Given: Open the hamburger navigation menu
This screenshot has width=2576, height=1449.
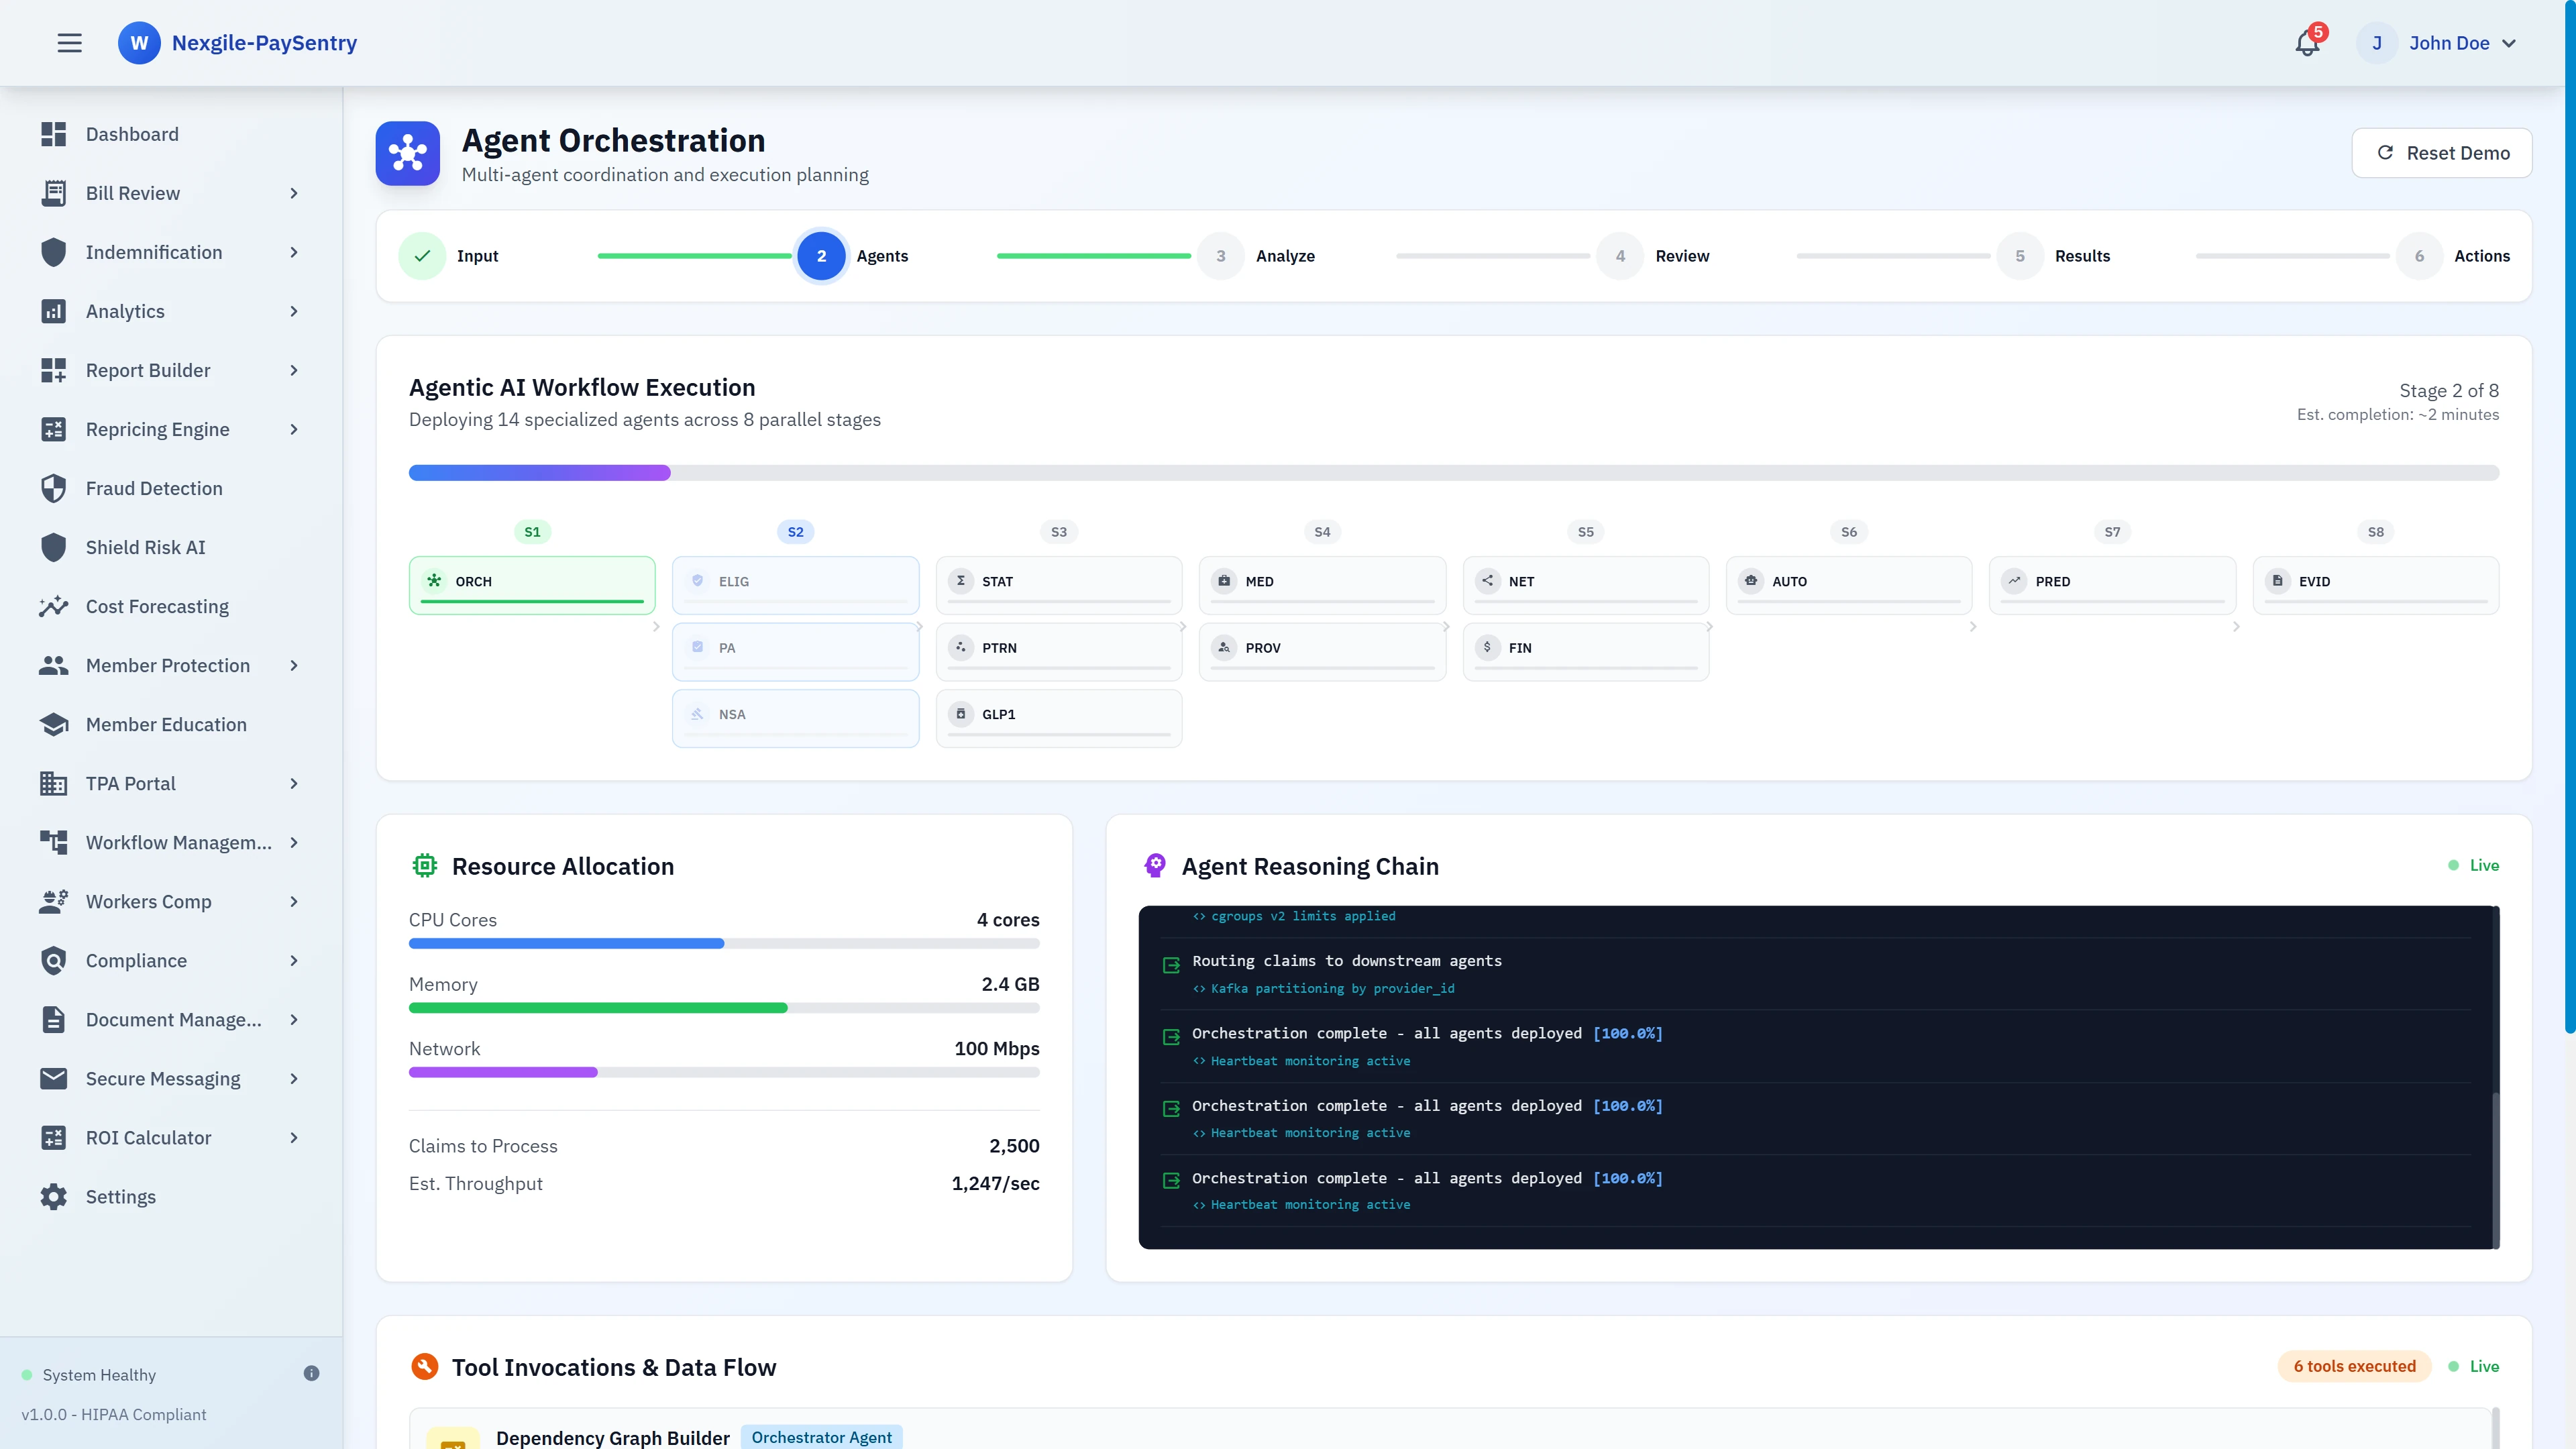Looking at the screenshot, I should pyautogui.click(x=69, y=42).
